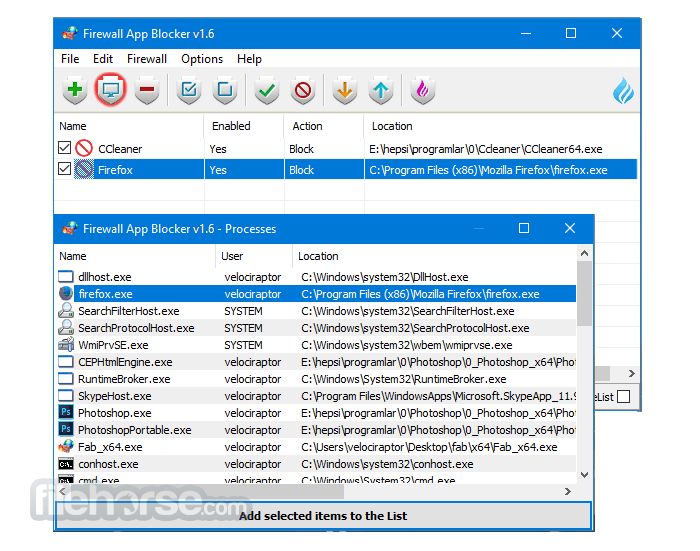Toggle the List checkbox in main window
700x551 pixels.
coord(623,397)
